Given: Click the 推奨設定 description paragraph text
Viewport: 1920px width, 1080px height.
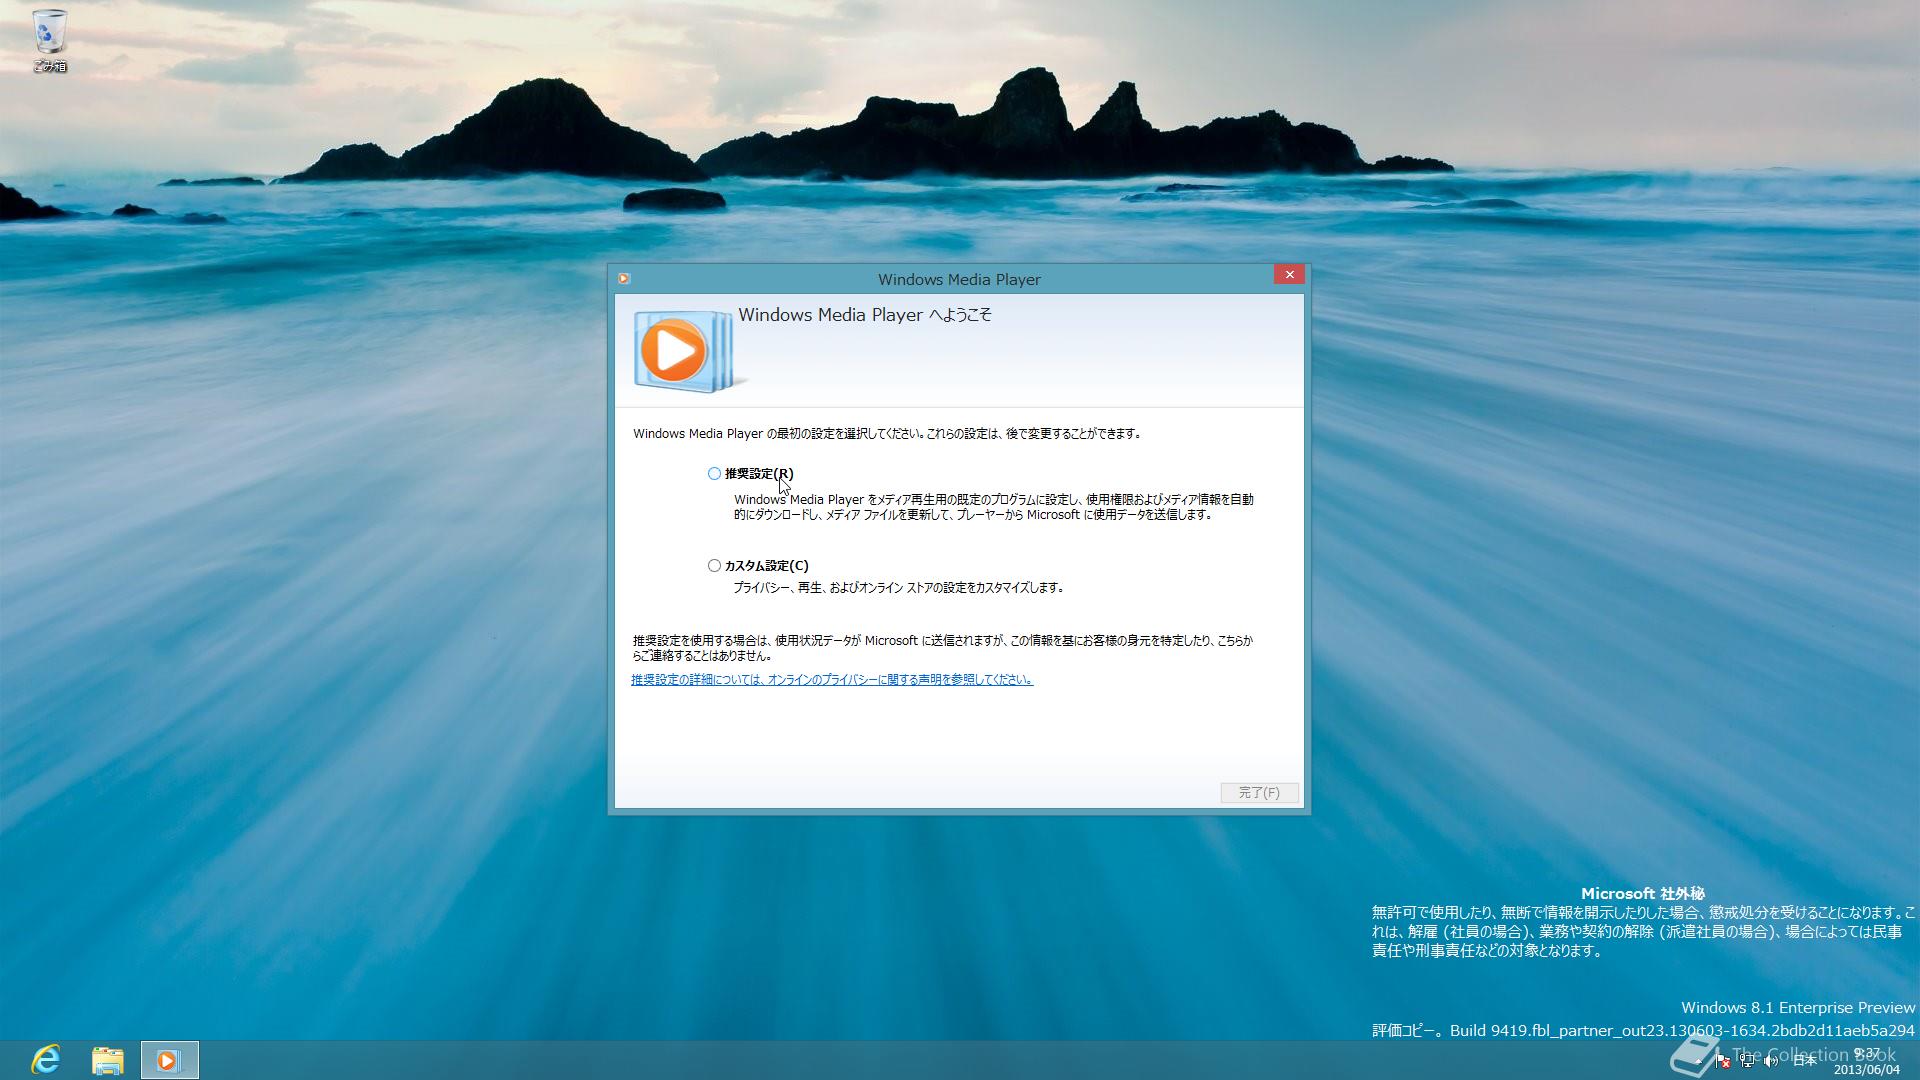Looking at the screenshot, I should coord(994,507).
